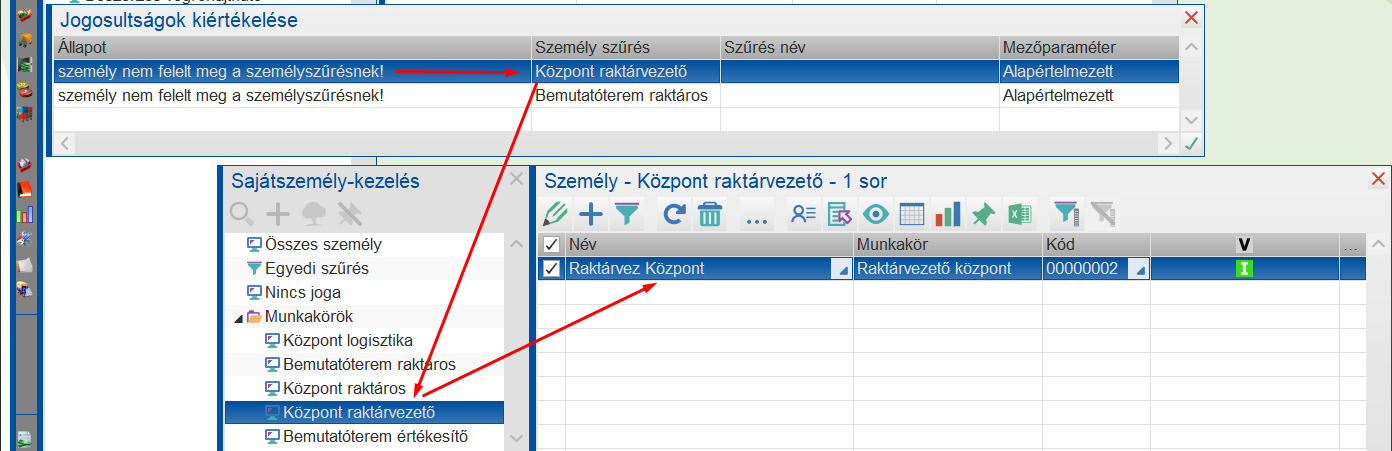1392x451 pixels.
Task: Click the form with cursor icon
Action: pos(840,214)
